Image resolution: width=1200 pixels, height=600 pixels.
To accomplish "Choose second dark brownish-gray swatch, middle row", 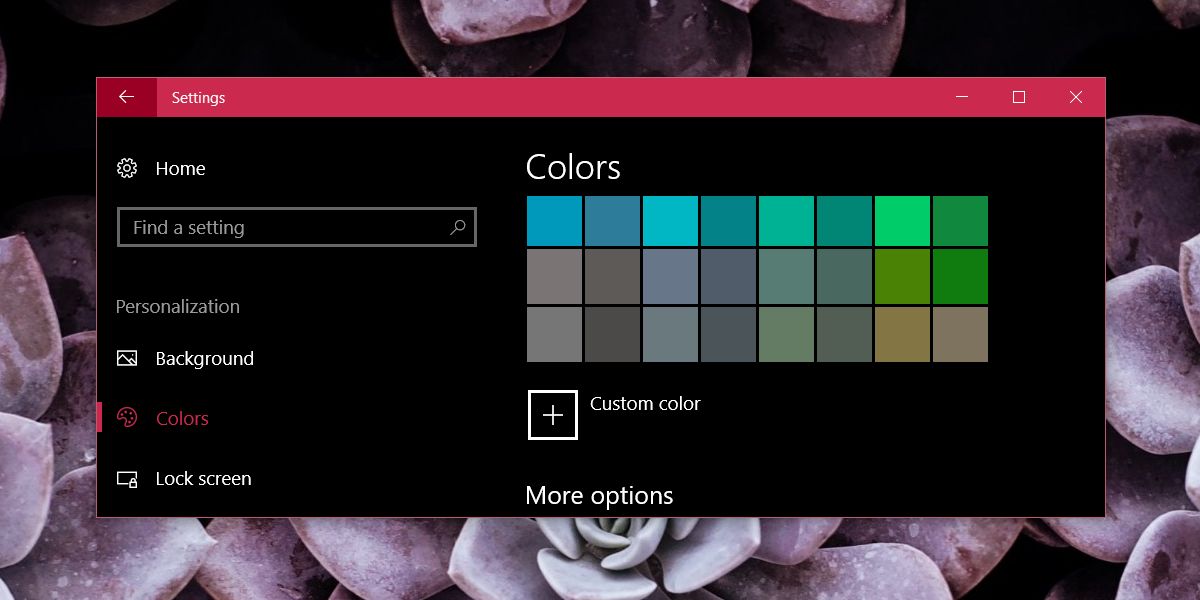I will click(612, 277).
